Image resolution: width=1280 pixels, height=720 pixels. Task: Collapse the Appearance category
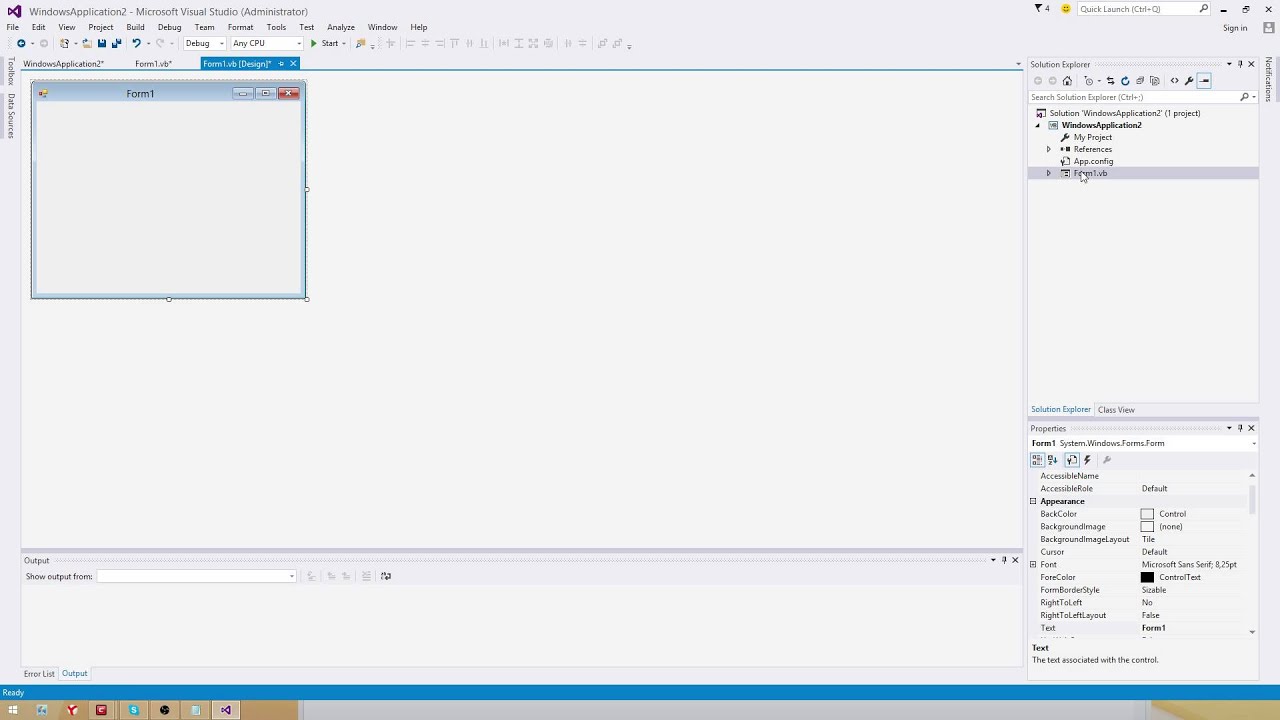point(1033,501)
